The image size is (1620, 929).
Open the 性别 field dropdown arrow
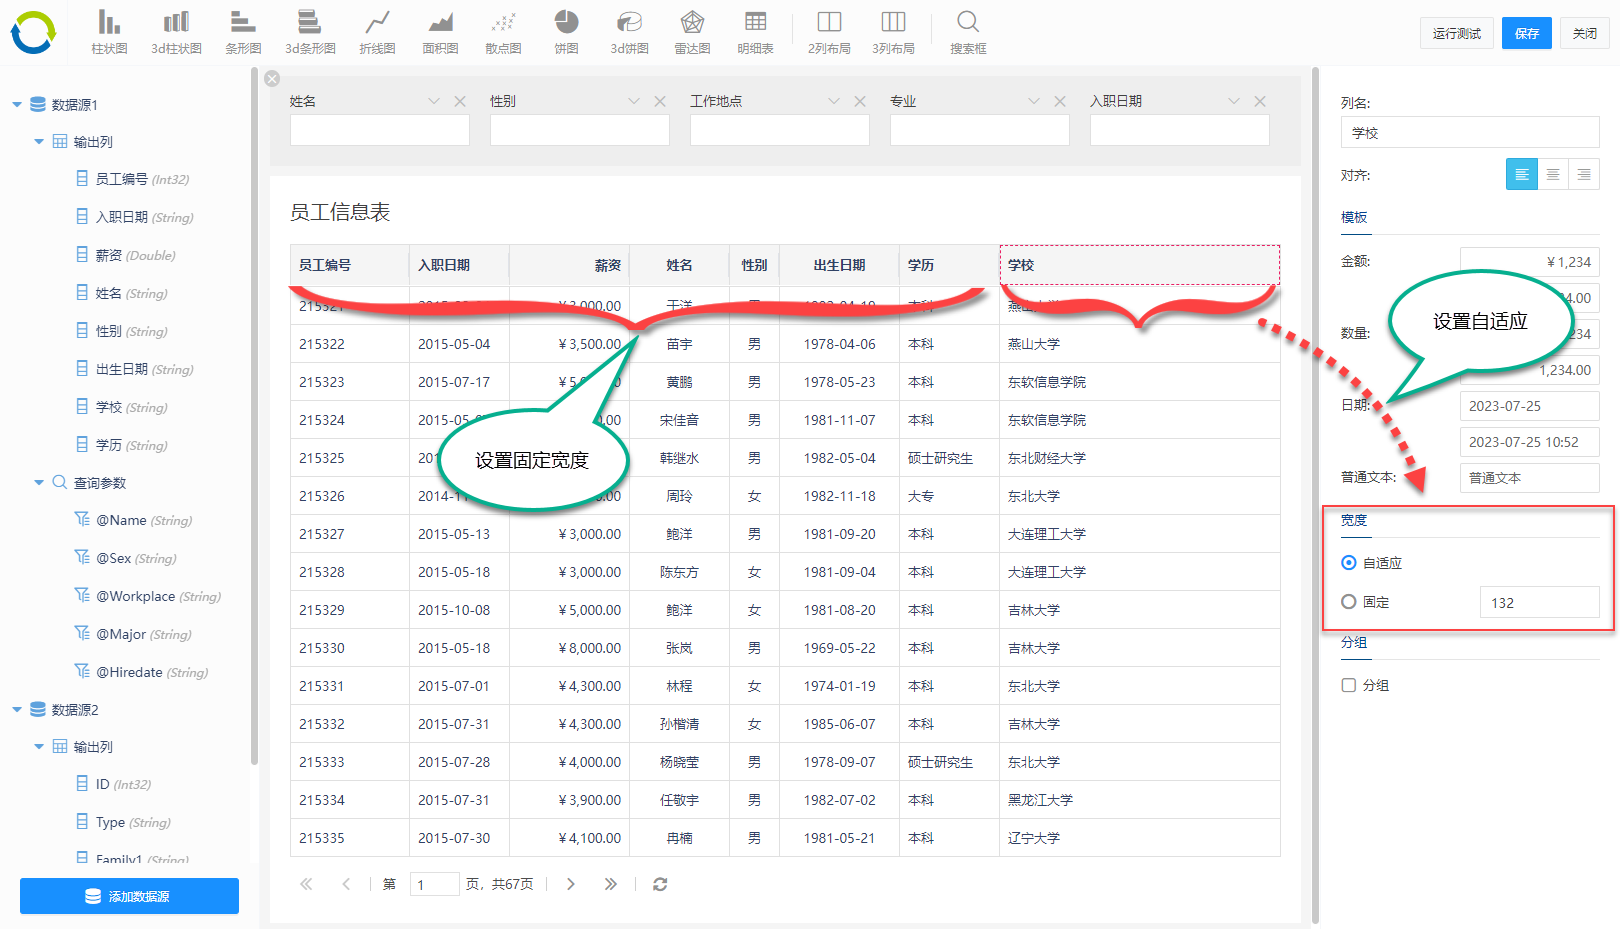[634, 101]
